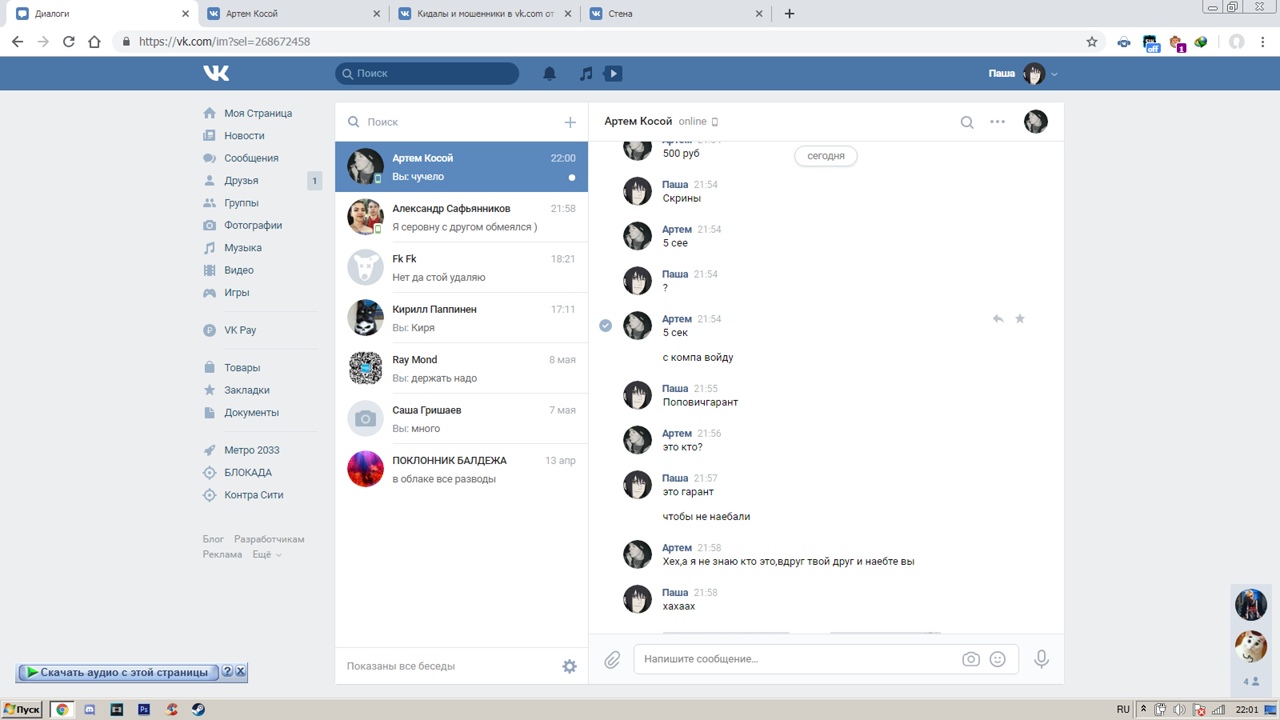Open the music note player icon
This screenshot has height=720, width=1280.
click(x=586, y=73)
